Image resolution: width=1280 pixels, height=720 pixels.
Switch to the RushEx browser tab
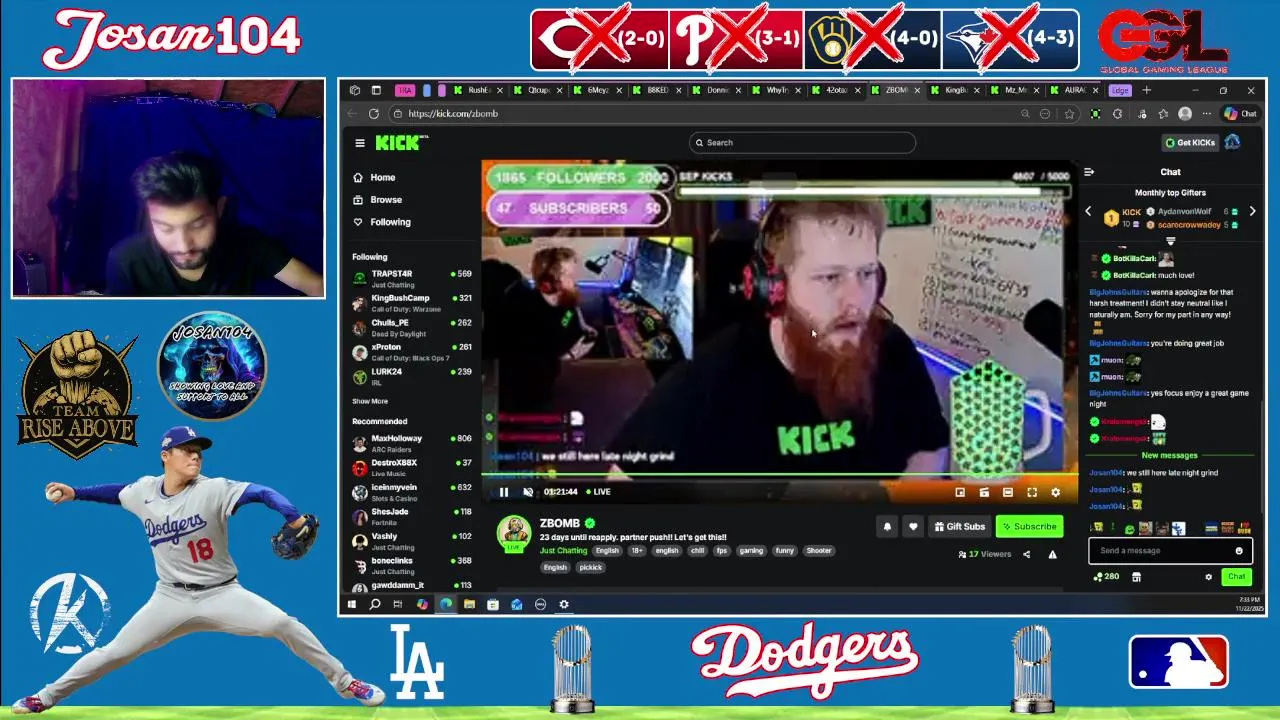tap(479, 90)
